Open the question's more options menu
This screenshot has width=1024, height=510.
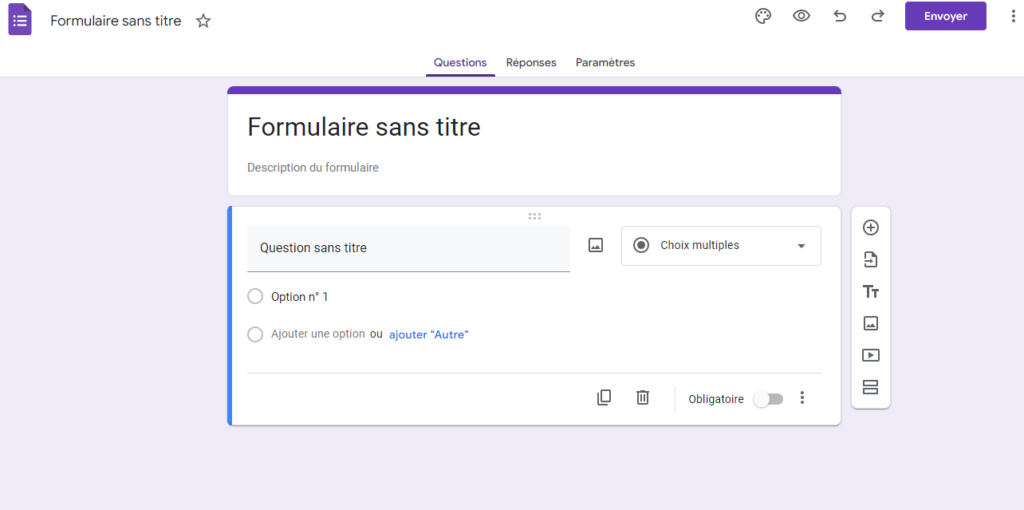803,398
